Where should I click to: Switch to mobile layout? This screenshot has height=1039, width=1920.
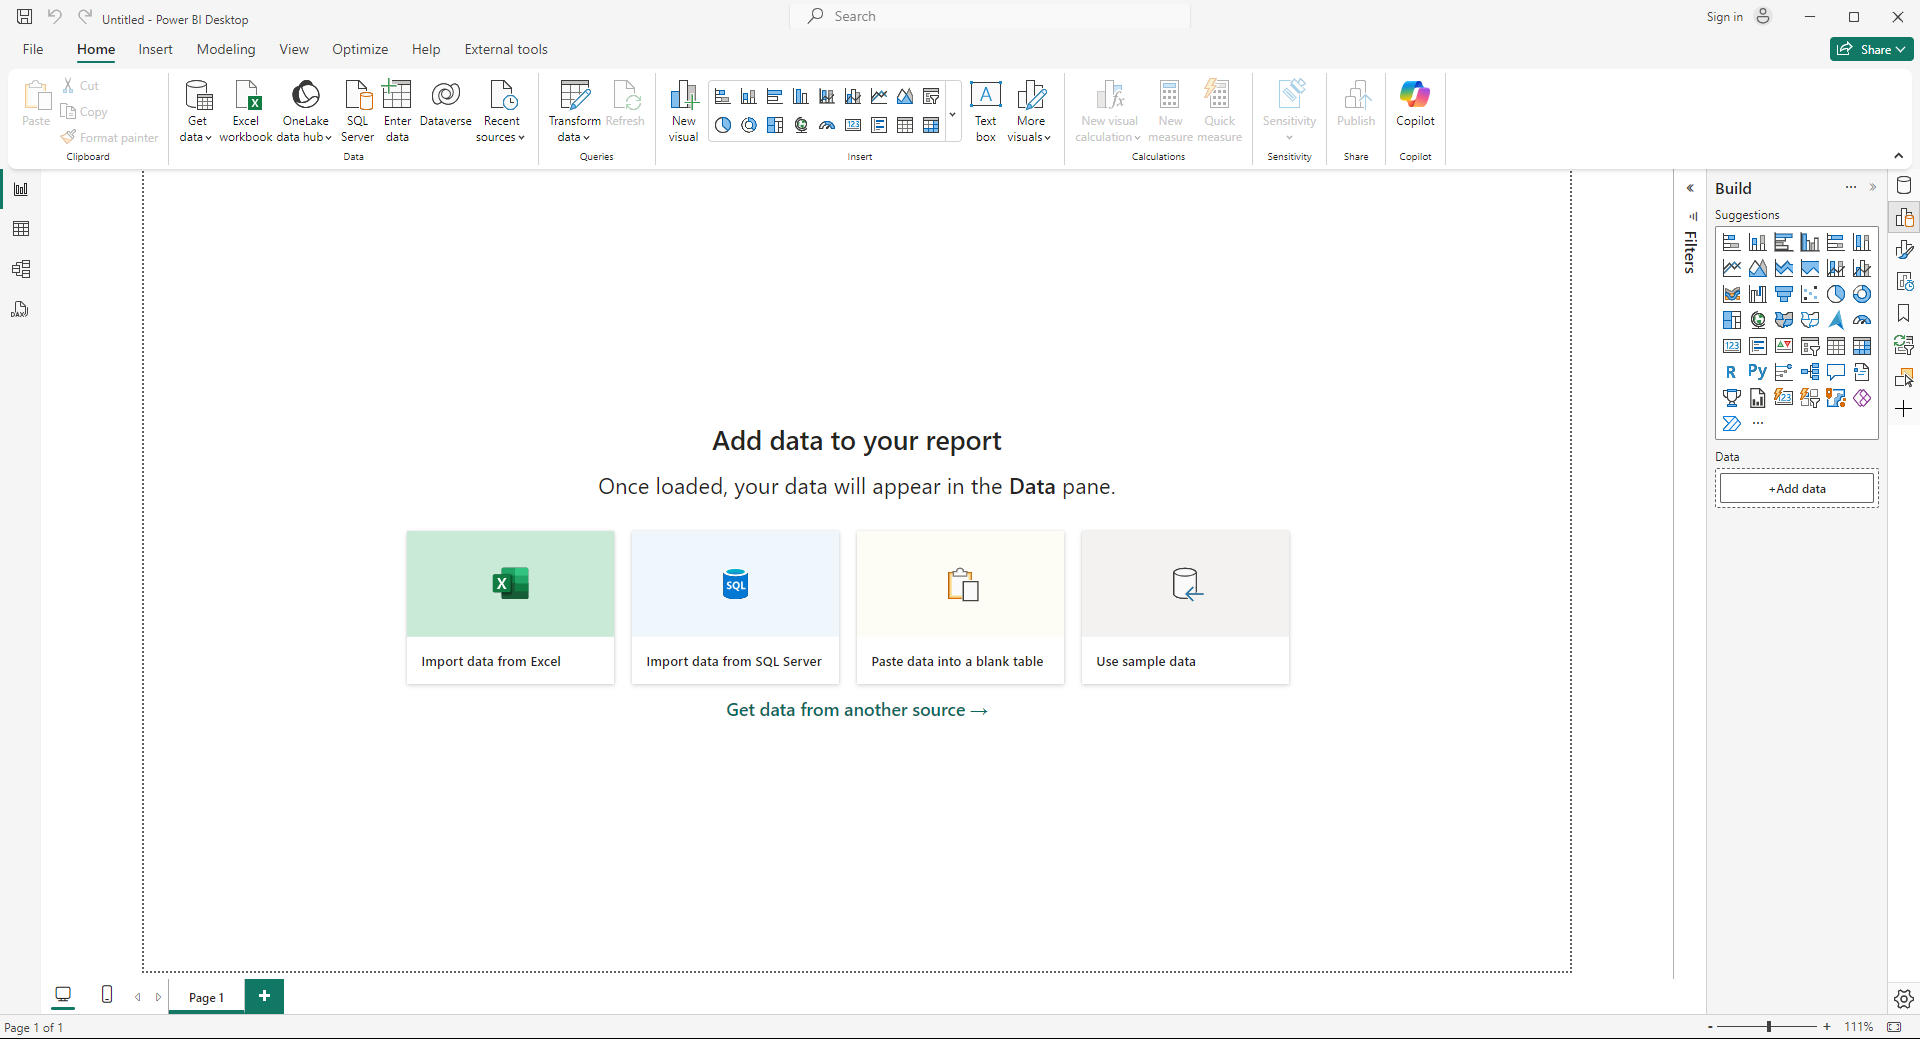pyautogui.click(x=107, y=995)
